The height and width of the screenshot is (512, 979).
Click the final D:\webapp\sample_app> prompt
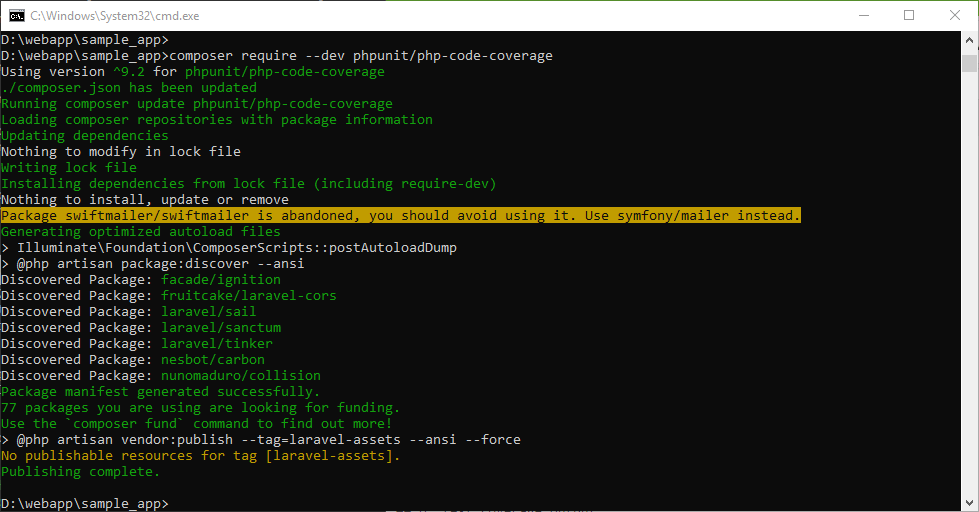(x=85, y=503)
